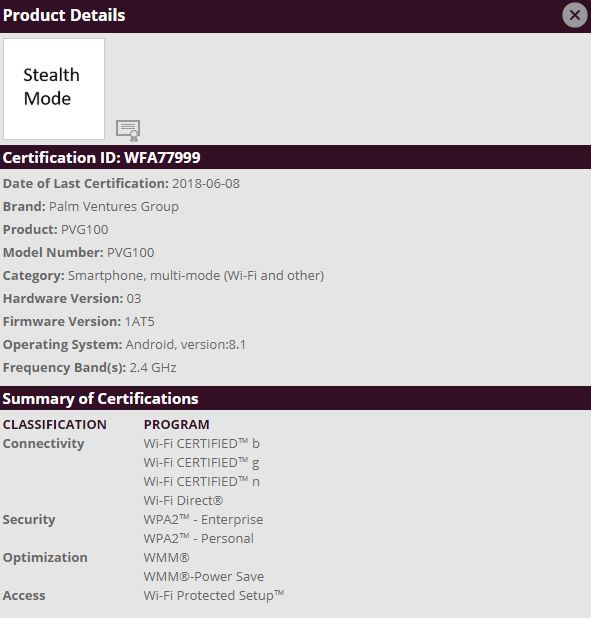Click the Stealth Mode product thumbnail
The height and width of the screenshot is (618, 591).
pos(54,89)
